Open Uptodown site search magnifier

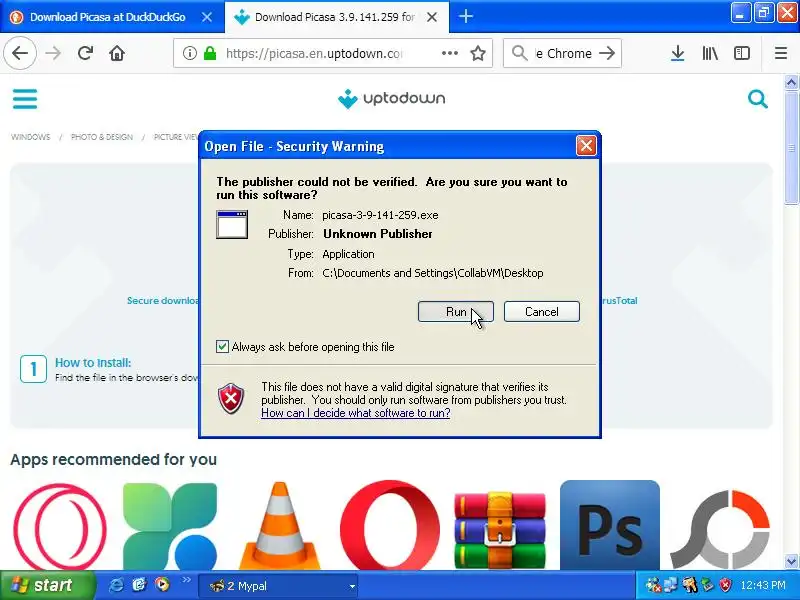click(758, 99)
